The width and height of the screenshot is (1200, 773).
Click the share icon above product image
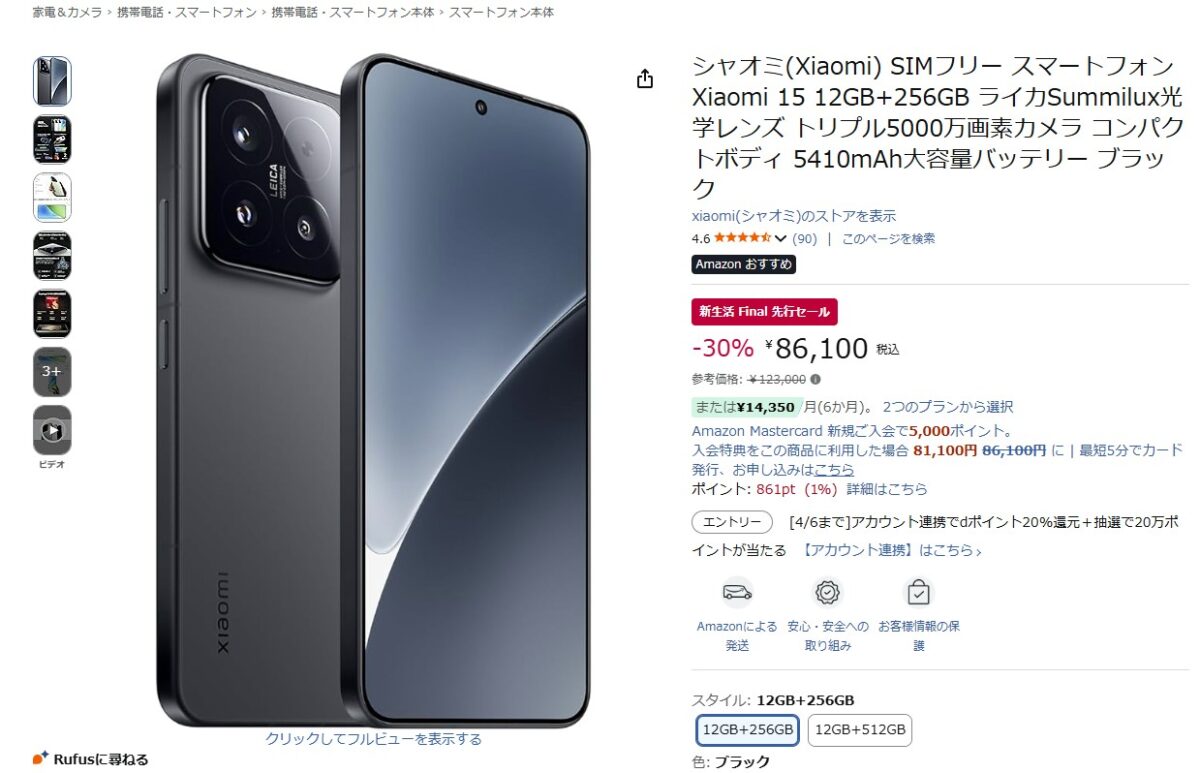pos(645,79)
